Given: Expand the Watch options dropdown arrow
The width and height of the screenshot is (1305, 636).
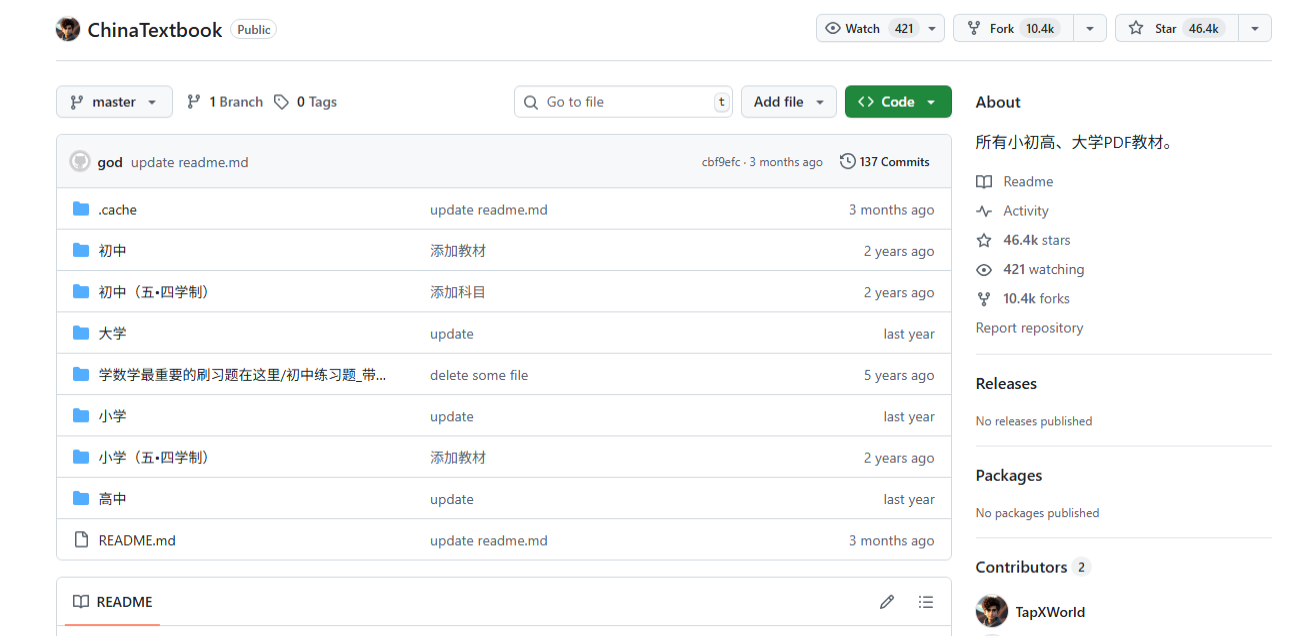Looking at the screenshot, I should pos(933,28).
